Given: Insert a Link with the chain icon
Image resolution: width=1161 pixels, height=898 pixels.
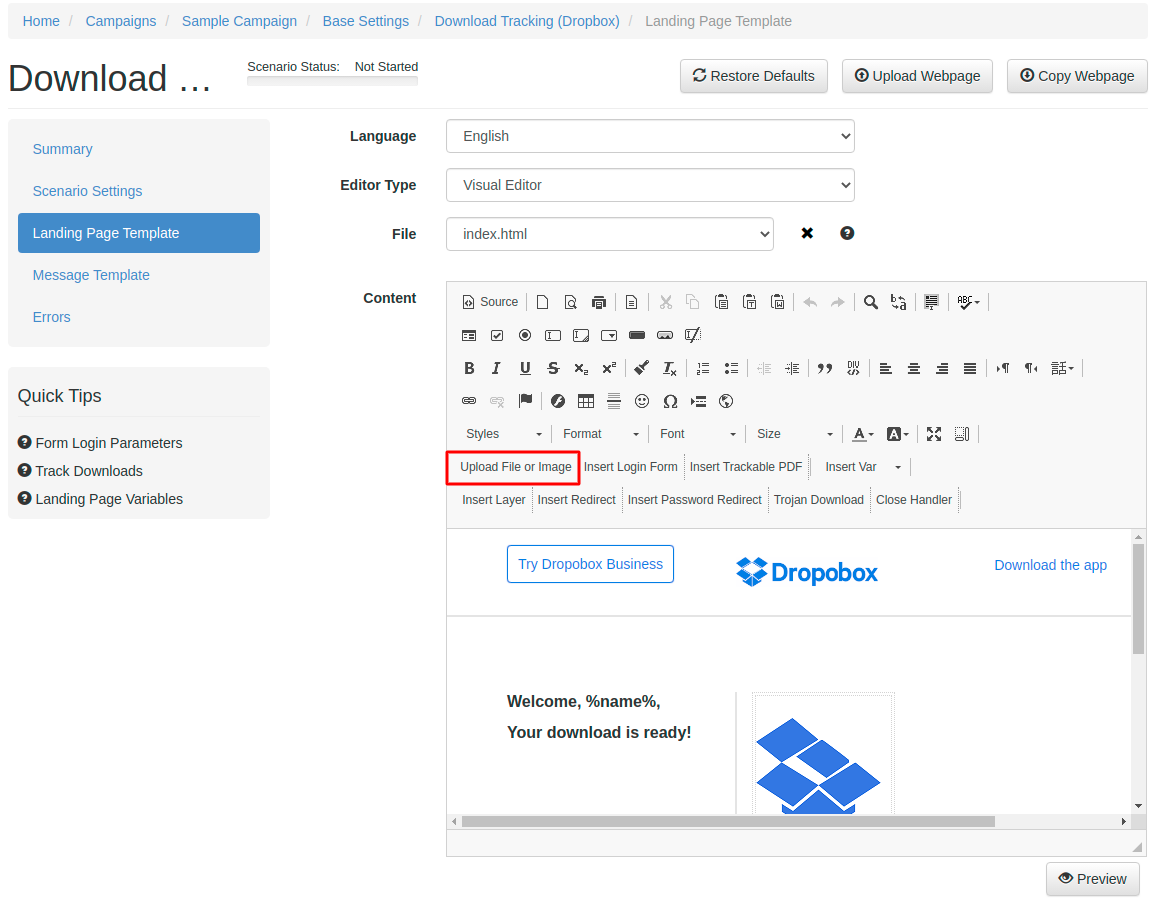Looking at the screenshot, I should point(469,401).
